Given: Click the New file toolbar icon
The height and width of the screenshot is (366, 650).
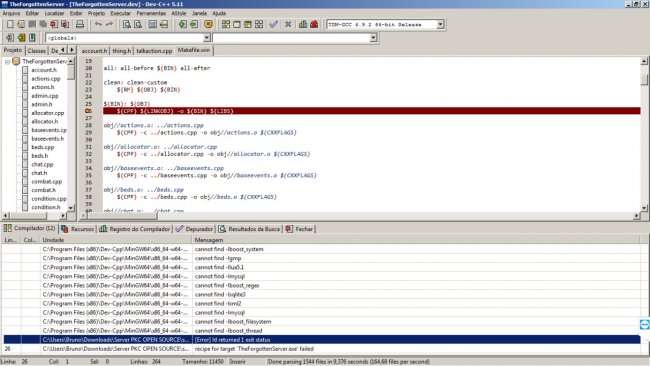Looking at the screenshot, I should pos(10,24).
